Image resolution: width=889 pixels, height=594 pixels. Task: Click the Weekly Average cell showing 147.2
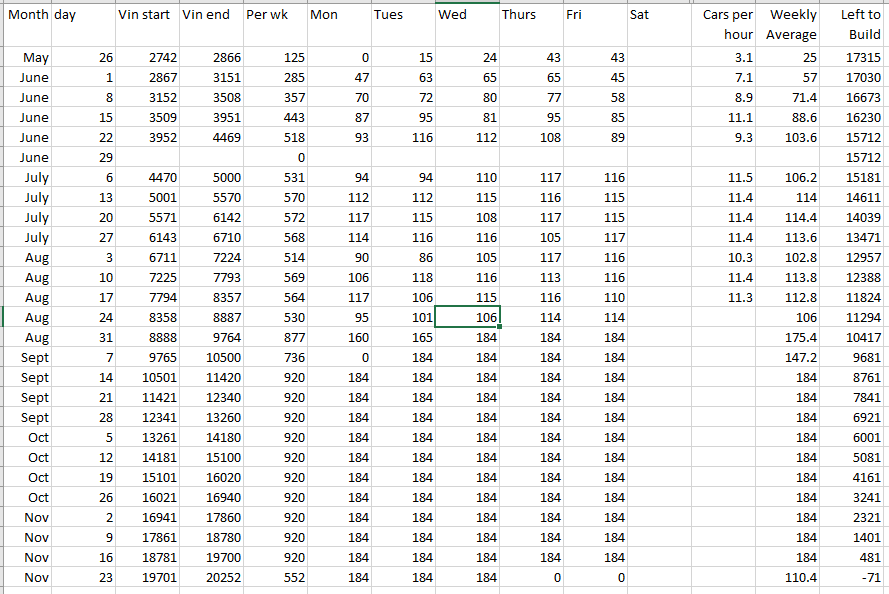point(790,358)
